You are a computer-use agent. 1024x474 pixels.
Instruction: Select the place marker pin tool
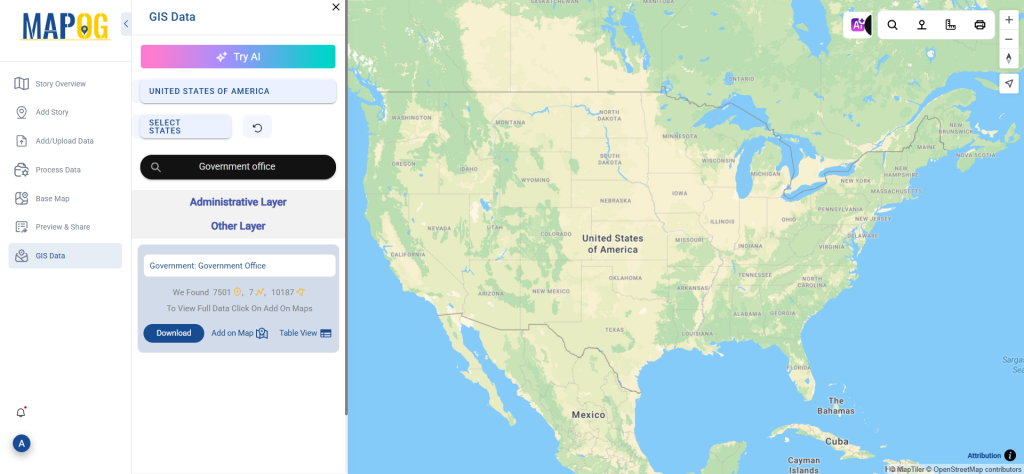pyautogui.click(x=921, y=25)
